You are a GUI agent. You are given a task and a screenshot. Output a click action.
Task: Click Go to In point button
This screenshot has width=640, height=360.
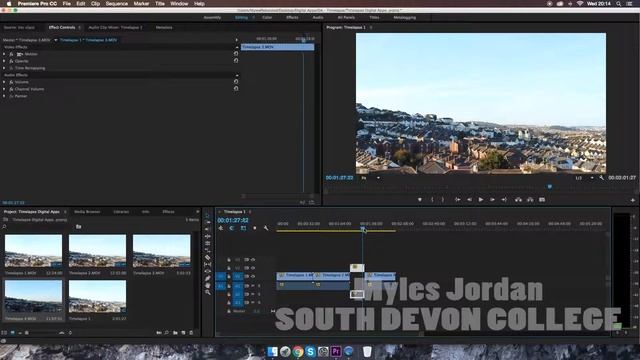click(x=458, y=200)
